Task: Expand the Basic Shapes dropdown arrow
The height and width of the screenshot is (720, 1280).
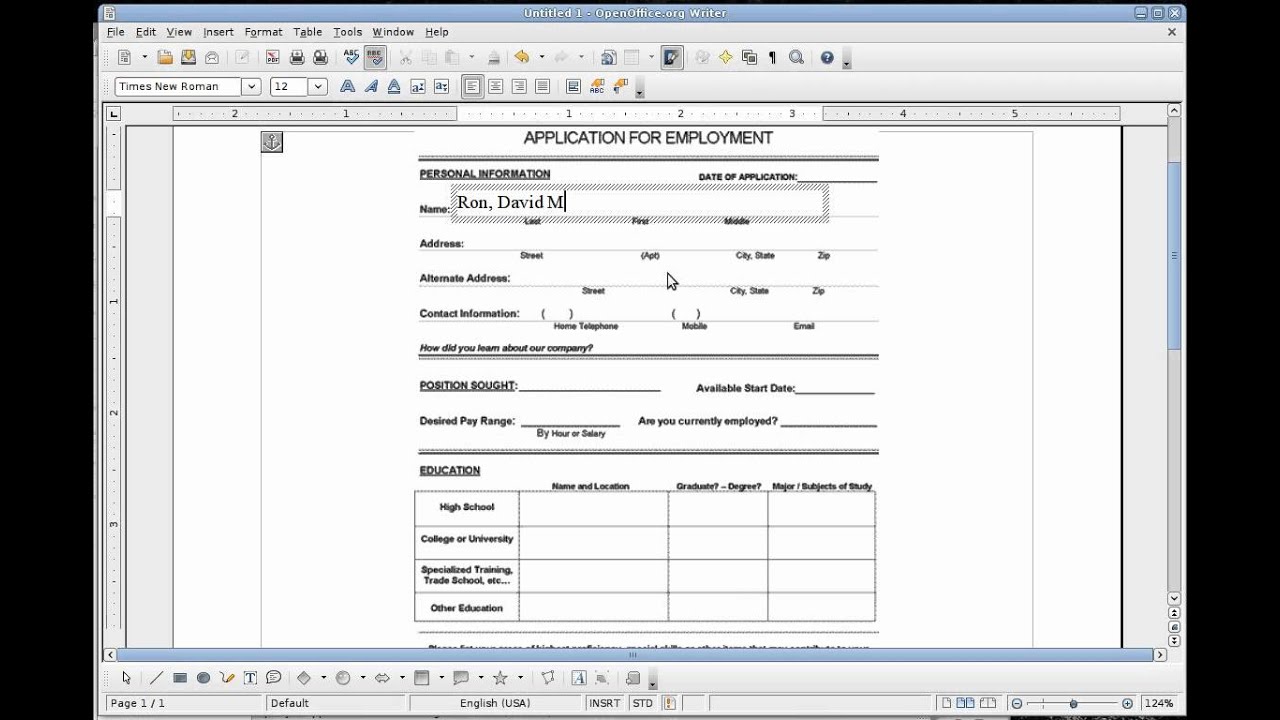Action: pyautogui.click(x=323, y=678)
